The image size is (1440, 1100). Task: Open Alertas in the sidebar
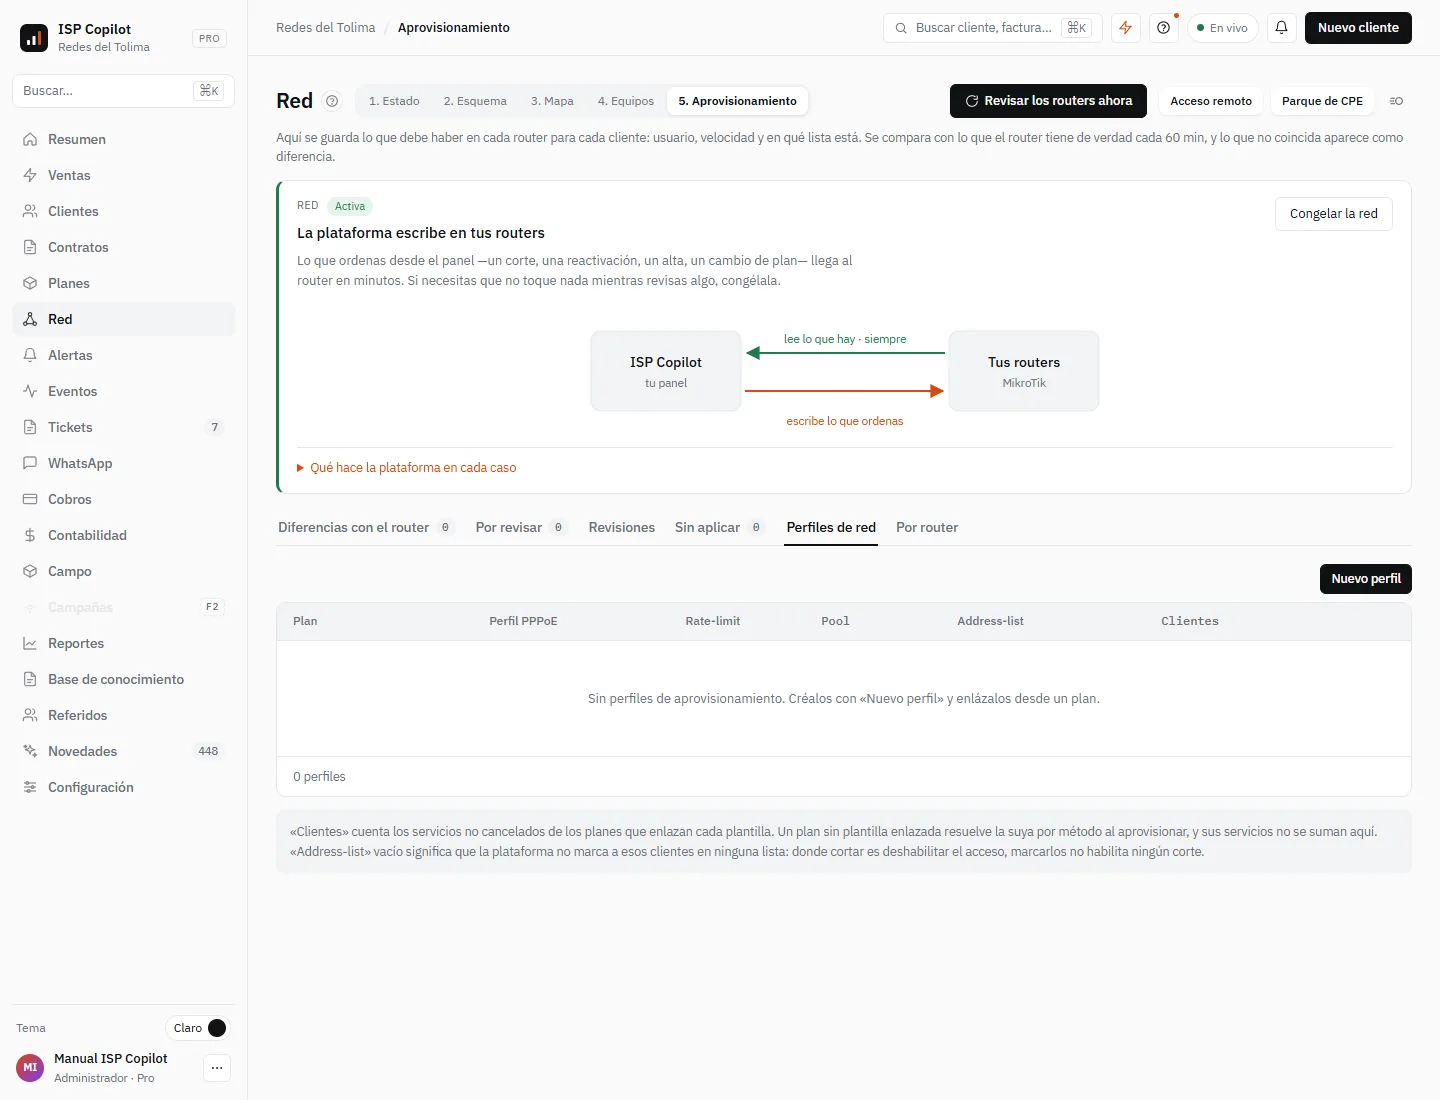(x=124, y=355)
